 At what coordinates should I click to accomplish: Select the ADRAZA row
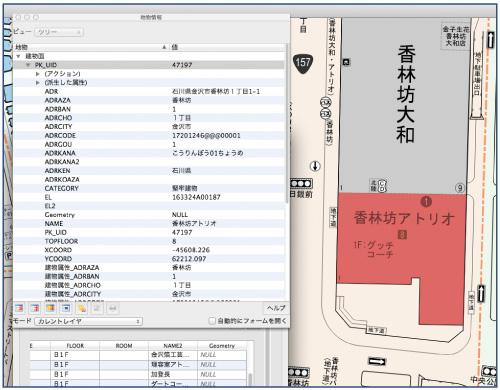click(149, 100)
